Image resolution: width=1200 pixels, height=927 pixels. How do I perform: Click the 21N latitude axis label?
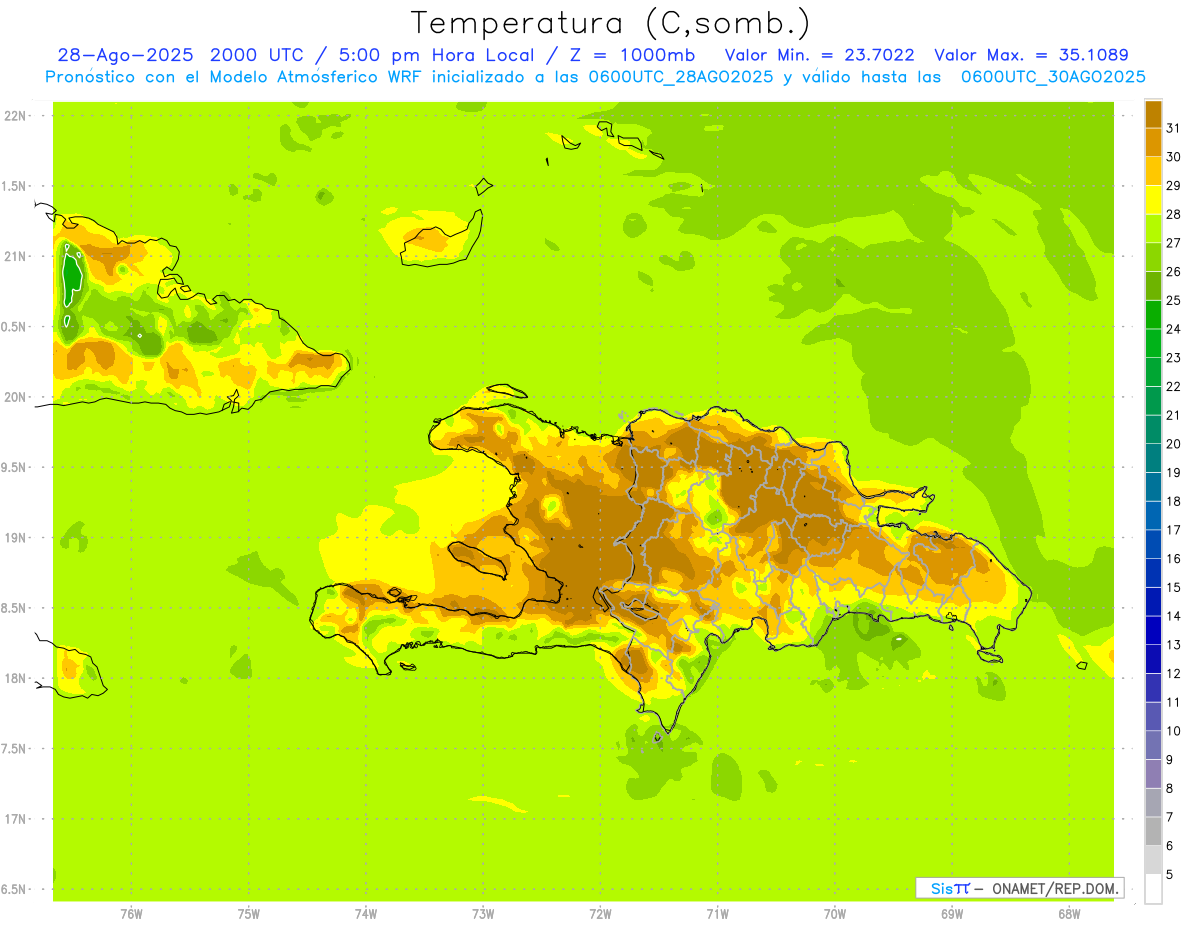click(16, 256)
